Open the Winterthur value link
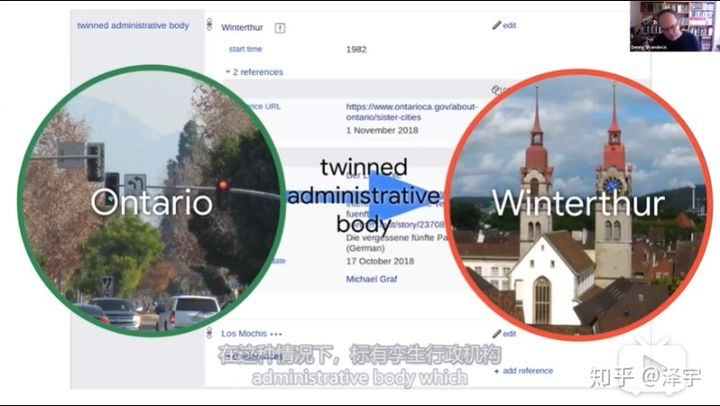This screenshot has height=406, width=720. [x=242, y=28]
